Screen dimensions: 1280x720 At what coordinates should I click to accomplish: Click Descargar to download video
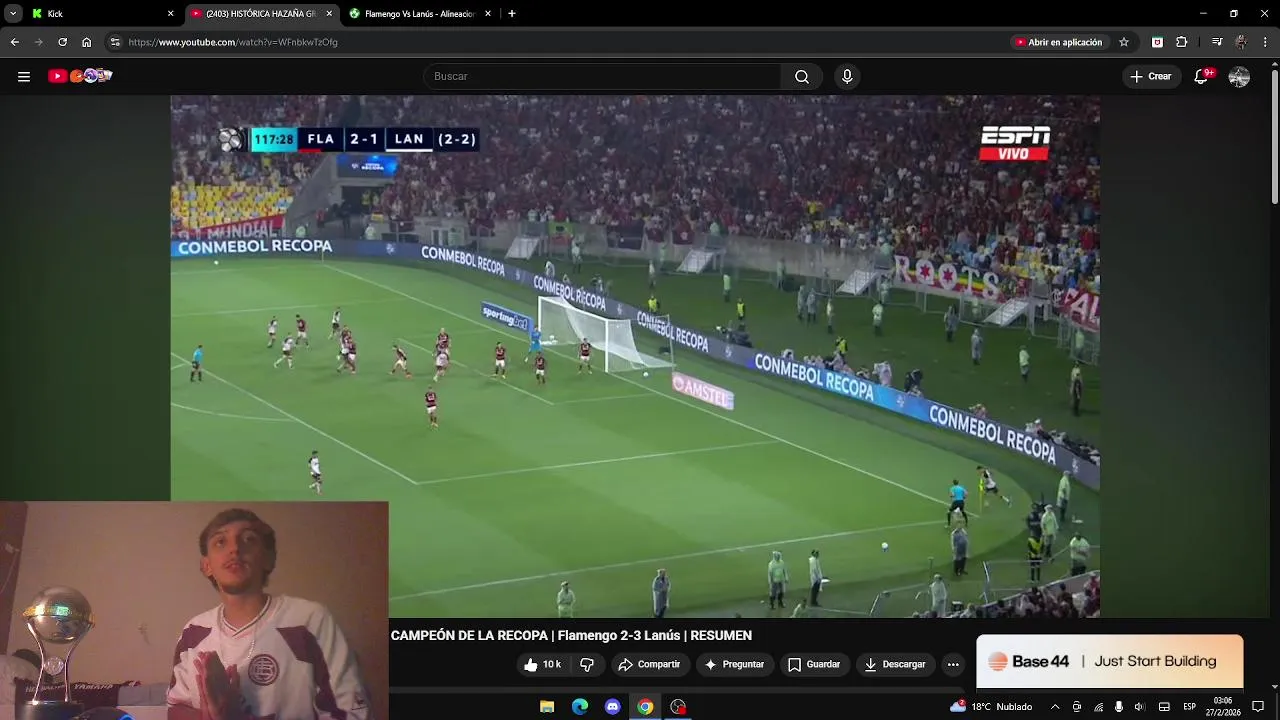click(895, 664)
